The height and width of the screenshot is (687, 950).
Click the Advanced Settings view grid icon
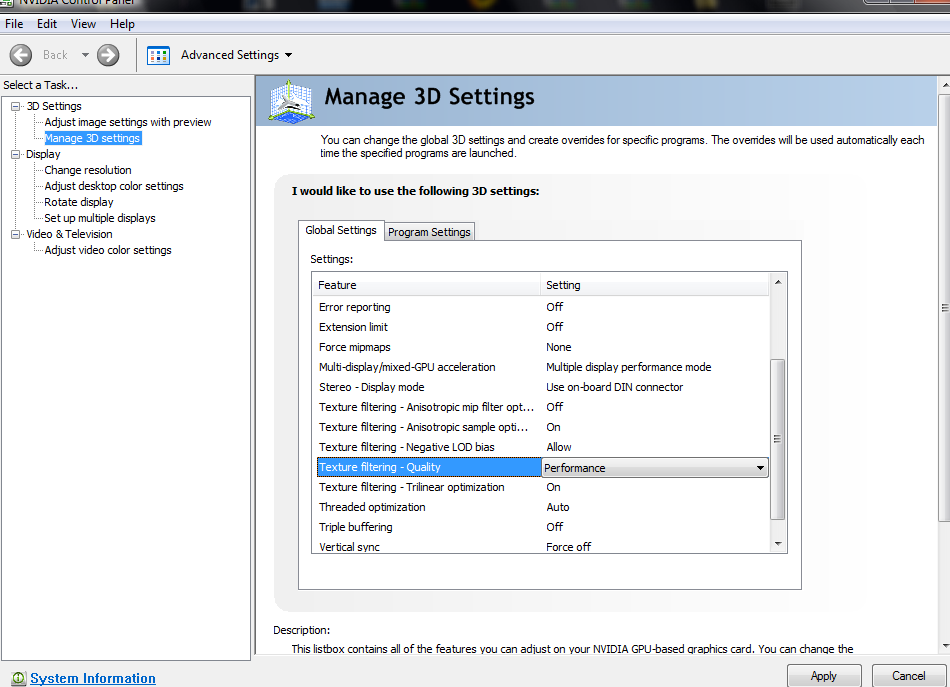click(x=158, y=55)
